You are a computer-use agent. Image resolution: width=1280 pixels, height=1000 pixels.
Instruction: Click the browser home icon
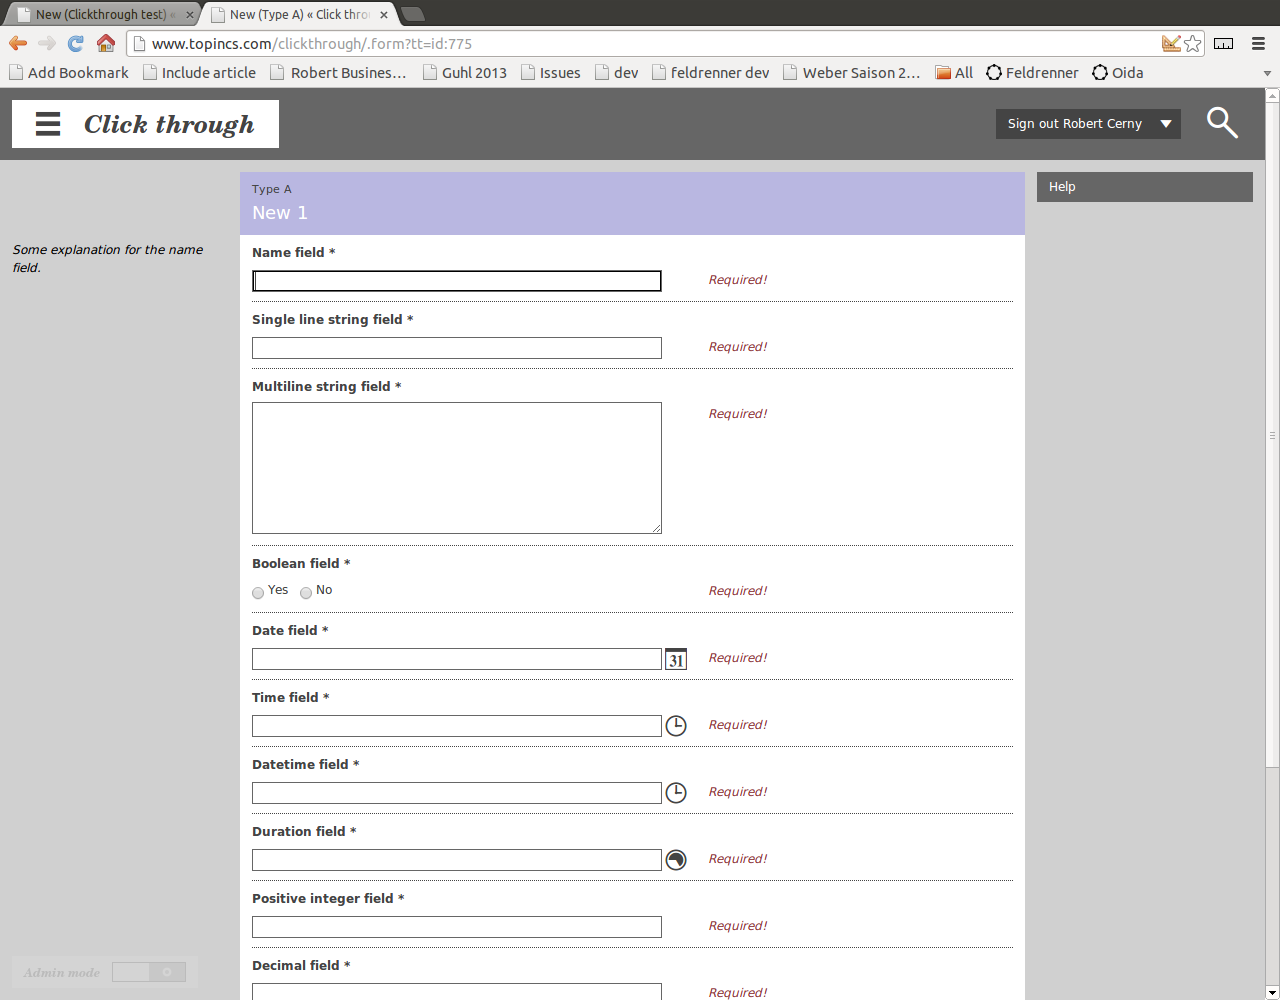point(106,43)
